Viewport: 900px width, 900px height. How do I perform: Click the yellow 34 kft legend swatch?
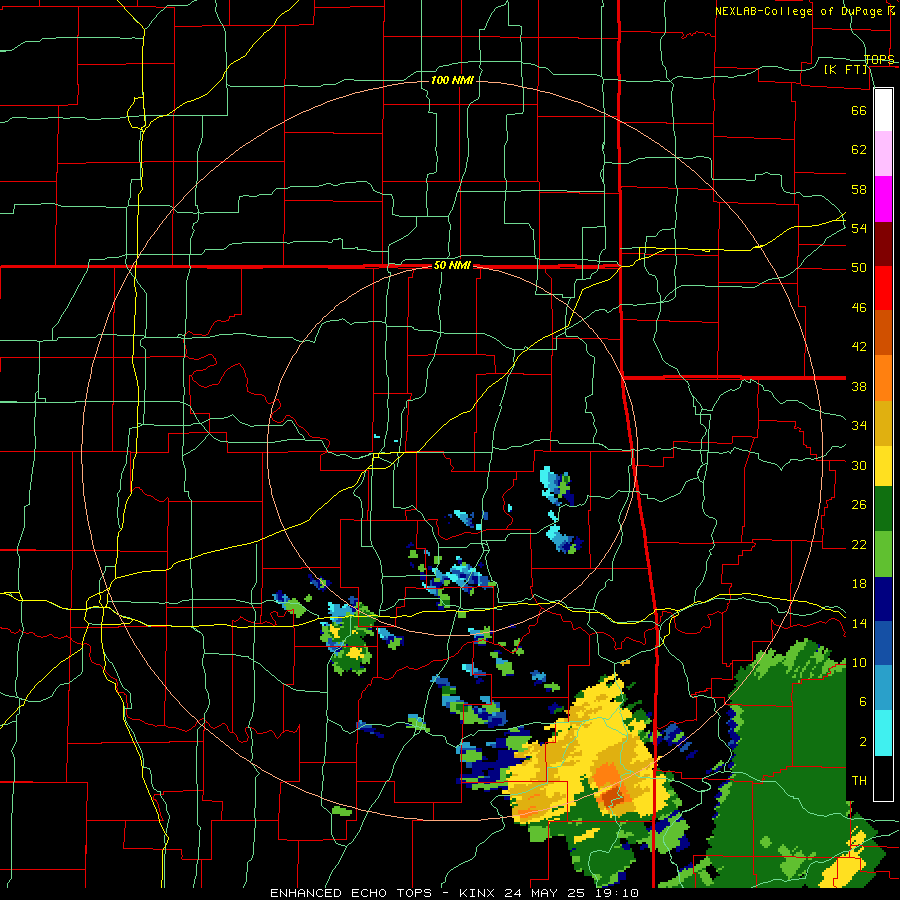(x=883, y=466)
